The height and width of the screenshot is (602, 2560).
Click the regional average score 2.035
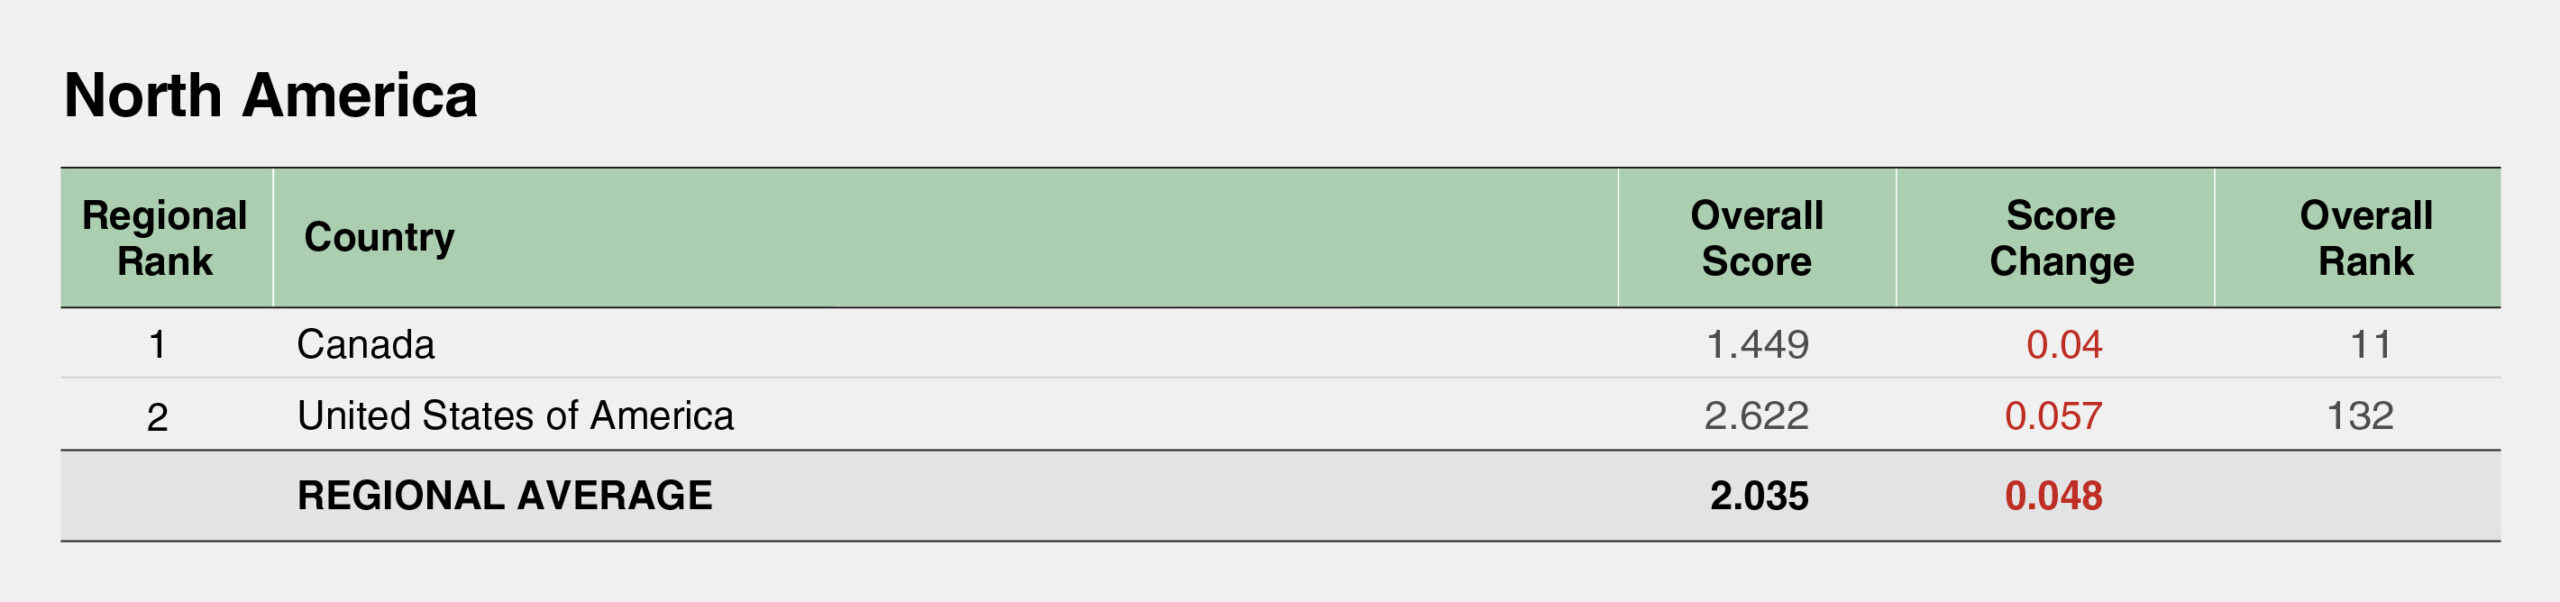tap(1759, 496)
